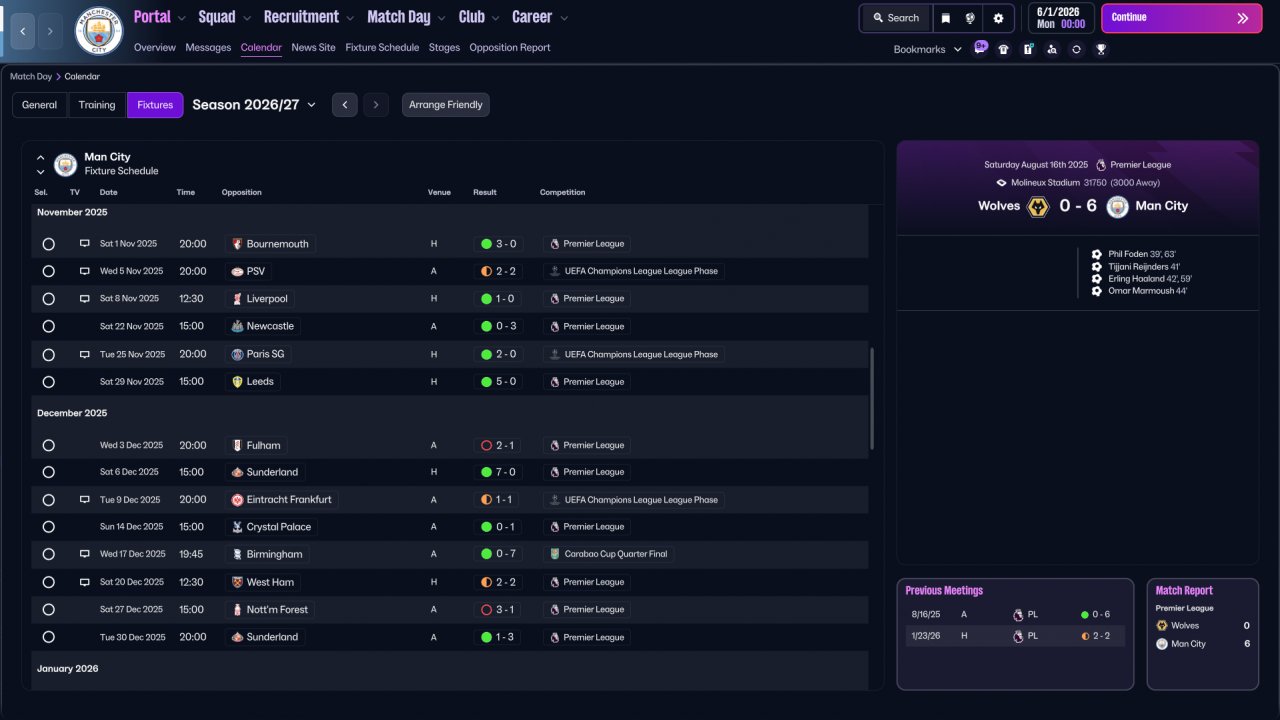Viewport: 1280px width, 720px height.
Task: Click the Arrange Friendly button
Action: (446, 105)
